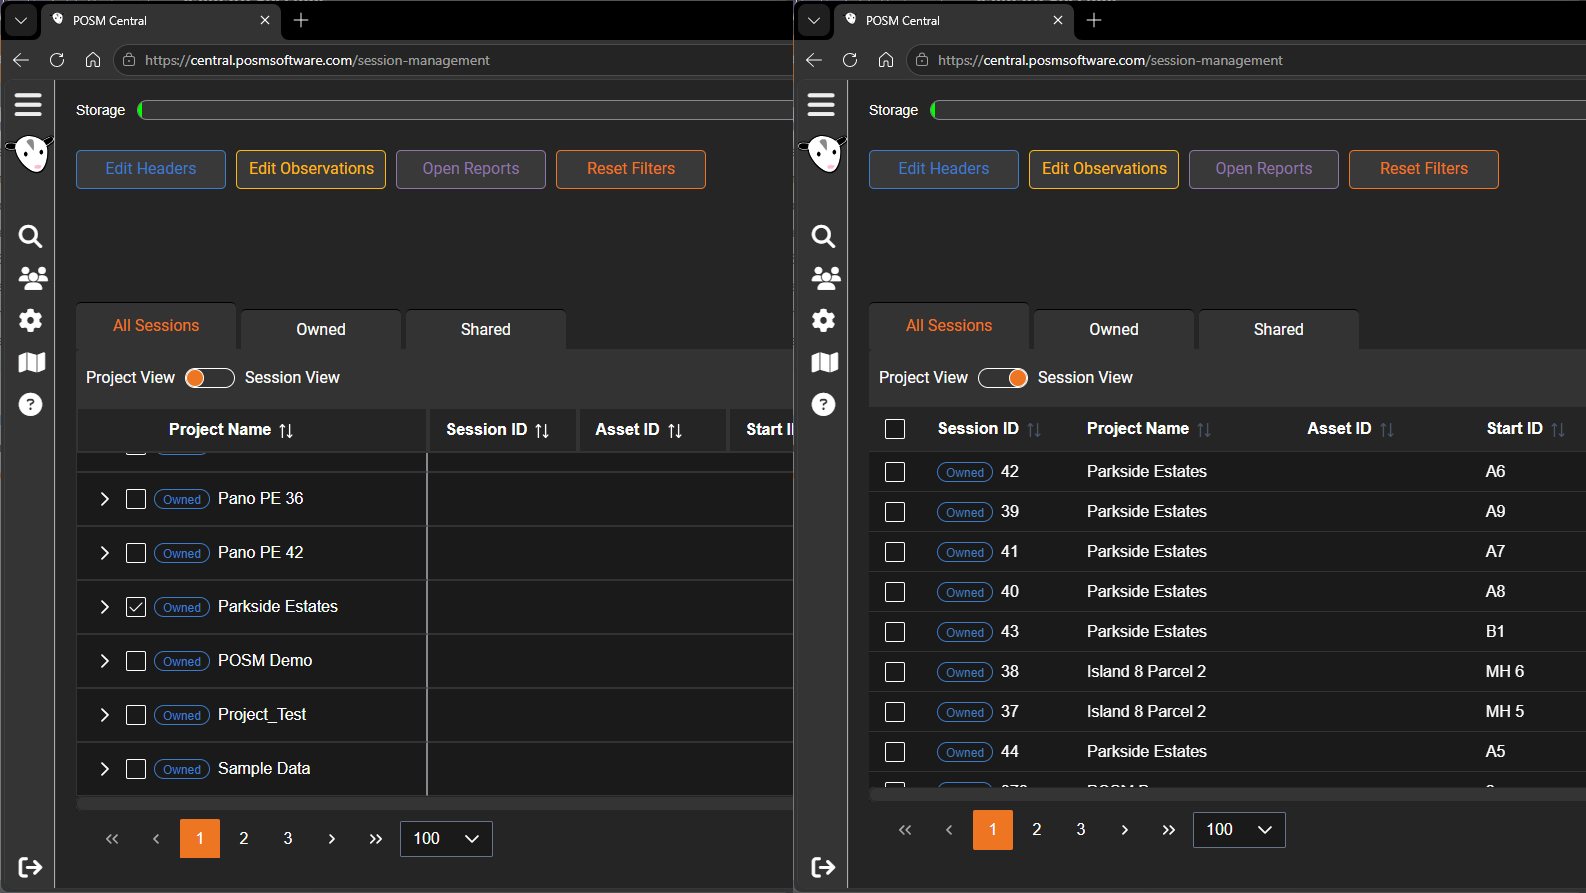
Task: Open page size dropdown in right window
Action: coord(1239,830)
